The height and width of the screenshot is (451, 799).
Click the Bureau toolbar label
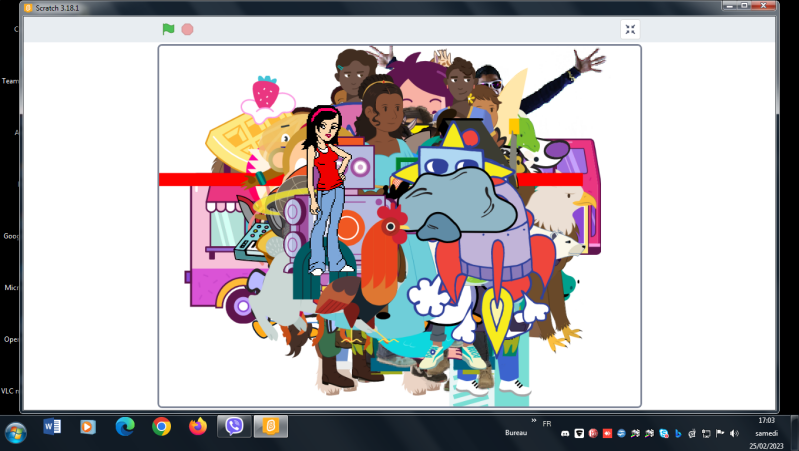[516, 433]
